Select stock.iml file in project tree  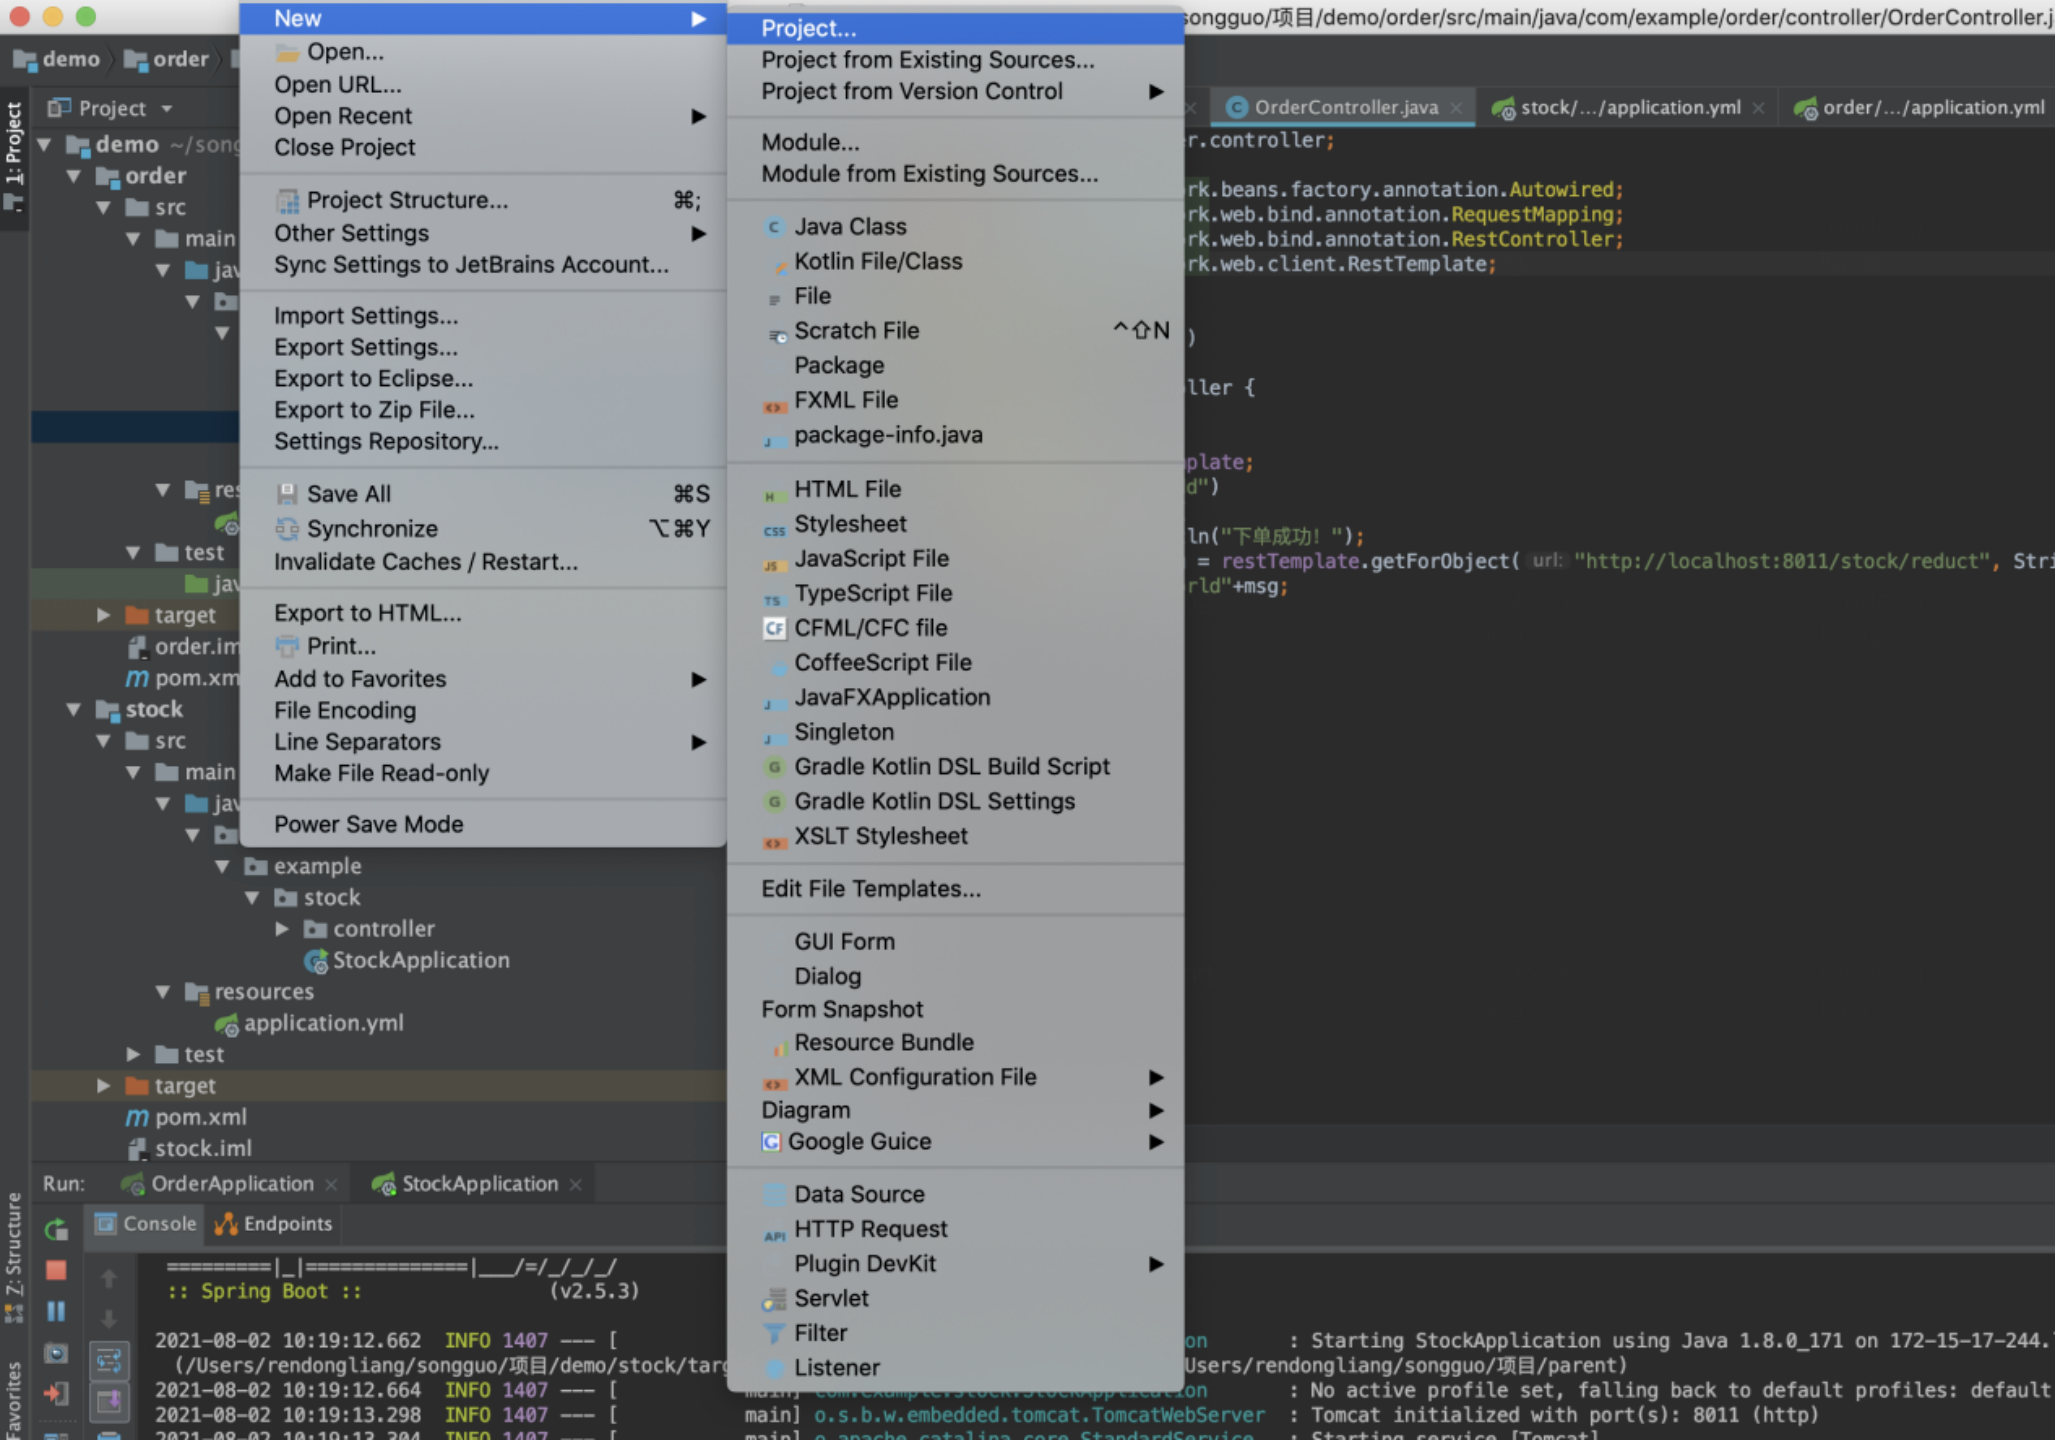pyautogui.click(x=202, y=1149)
